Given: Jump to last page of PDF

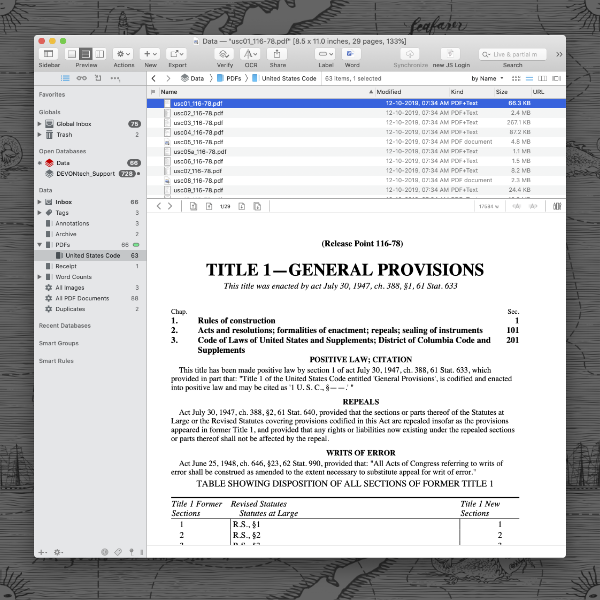Looking at the screenshot, I should click(x=257, y=207).
